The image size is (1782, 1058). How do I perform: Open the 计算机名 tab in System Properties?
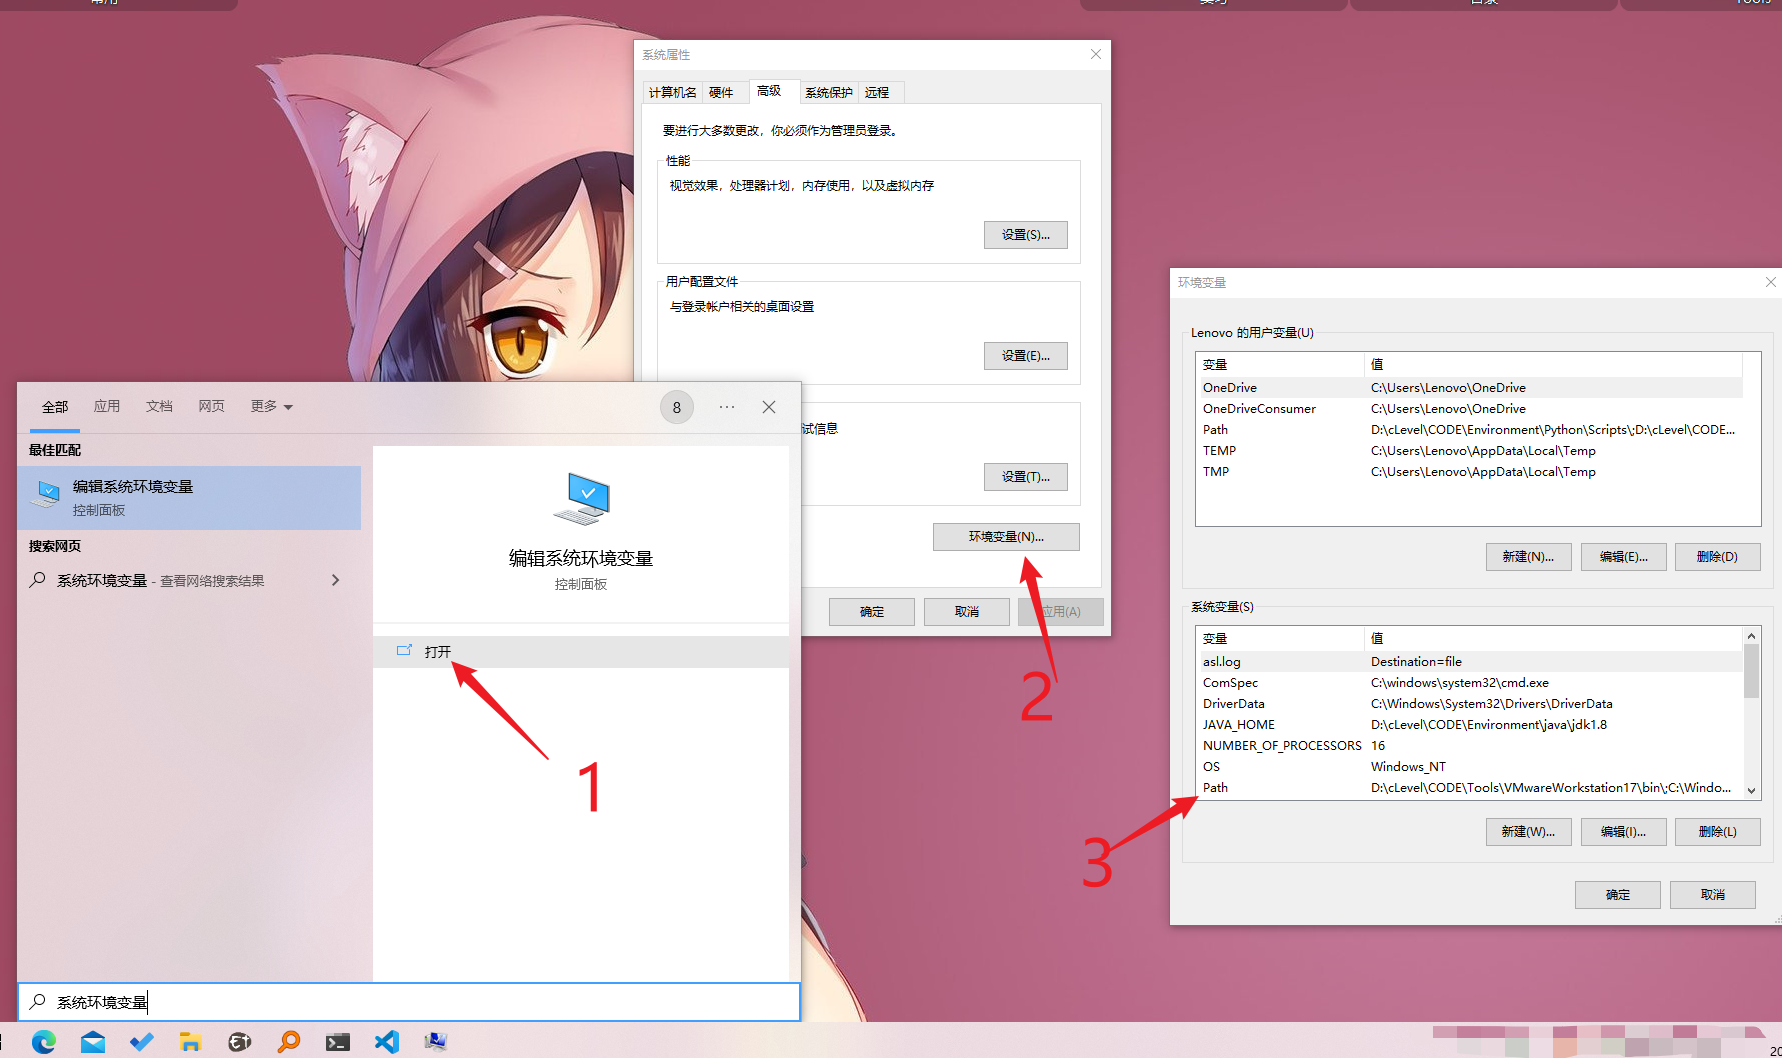click(x=672, y=92)
